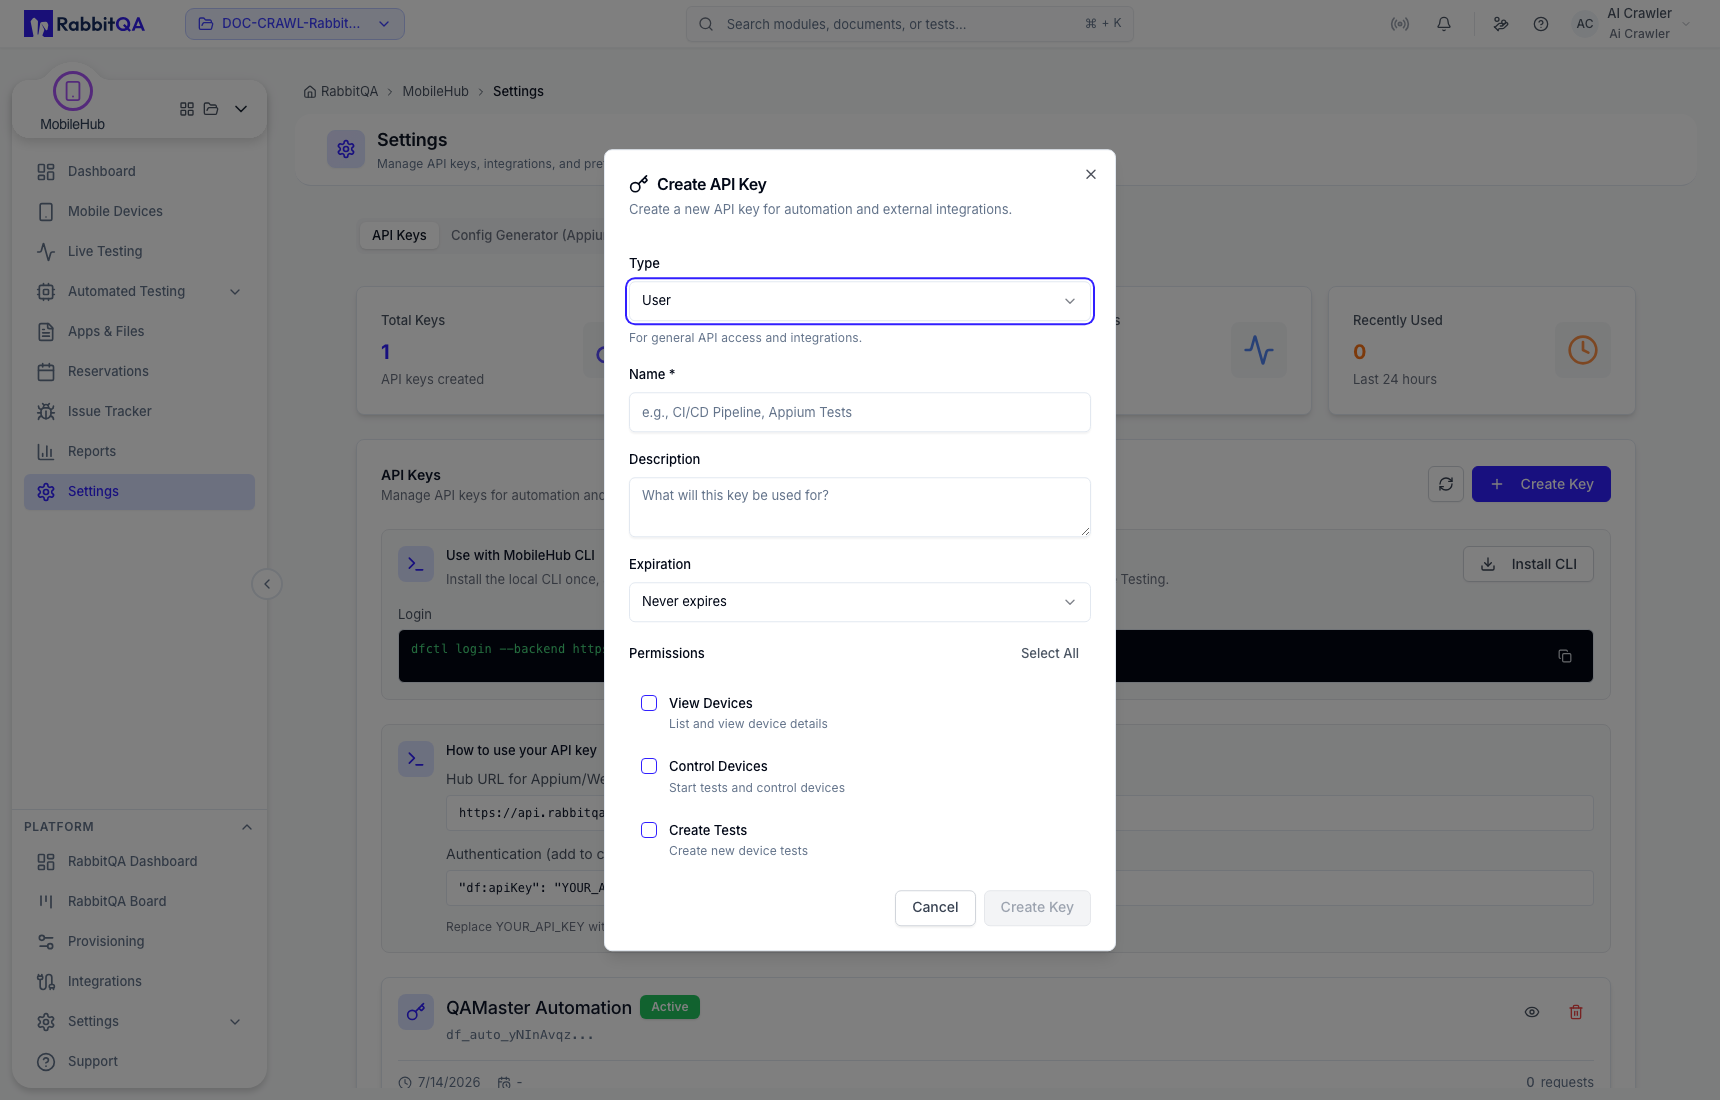Check the View Devices permission
This screenshot has height=1100, width=1720.
649,703
